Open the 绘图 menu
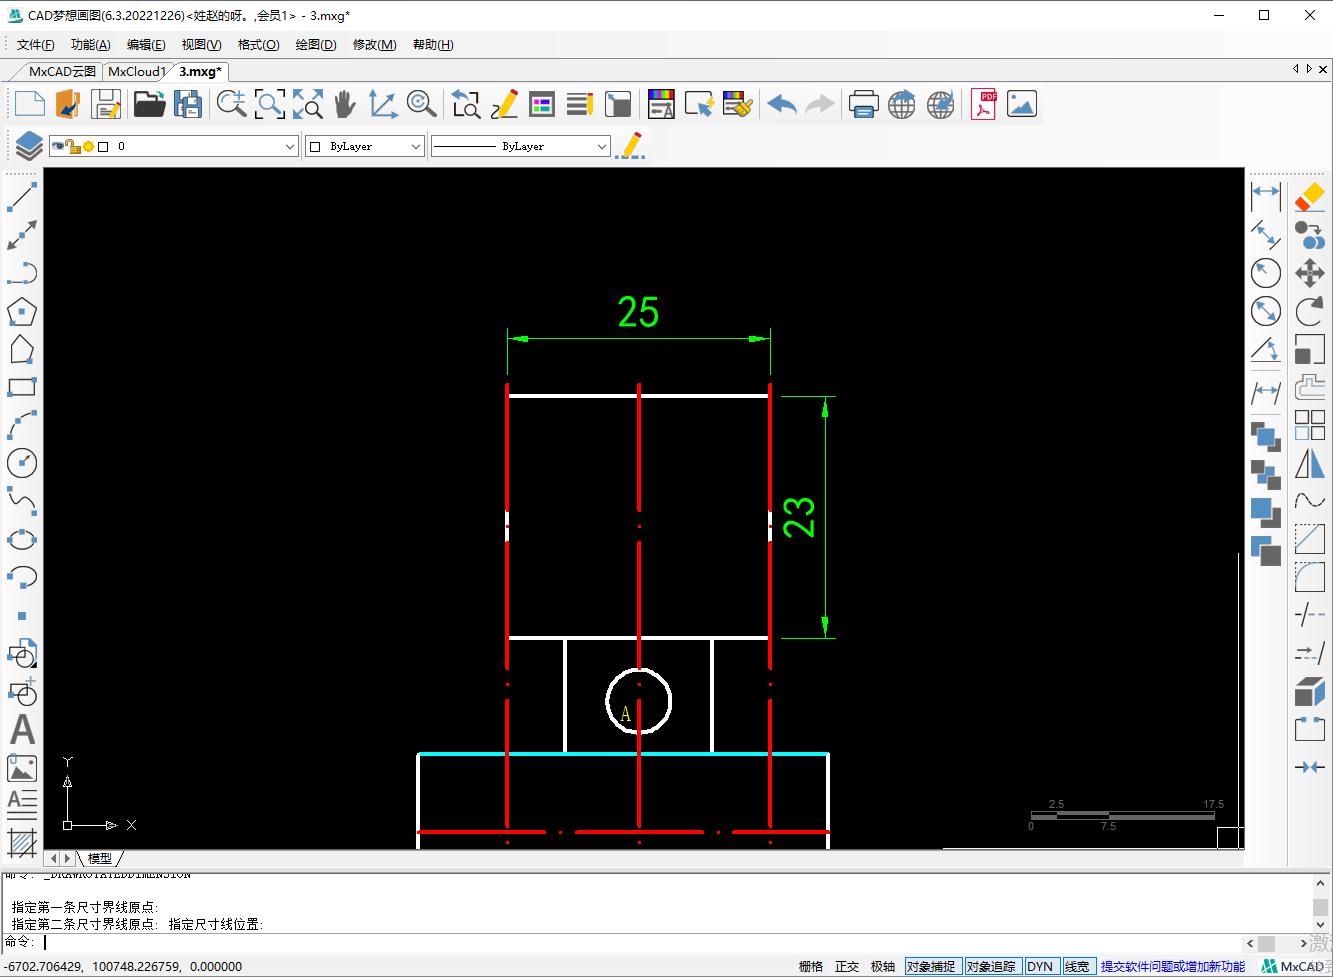Viewport: 1333px width, 977px height. click(314, 44)
